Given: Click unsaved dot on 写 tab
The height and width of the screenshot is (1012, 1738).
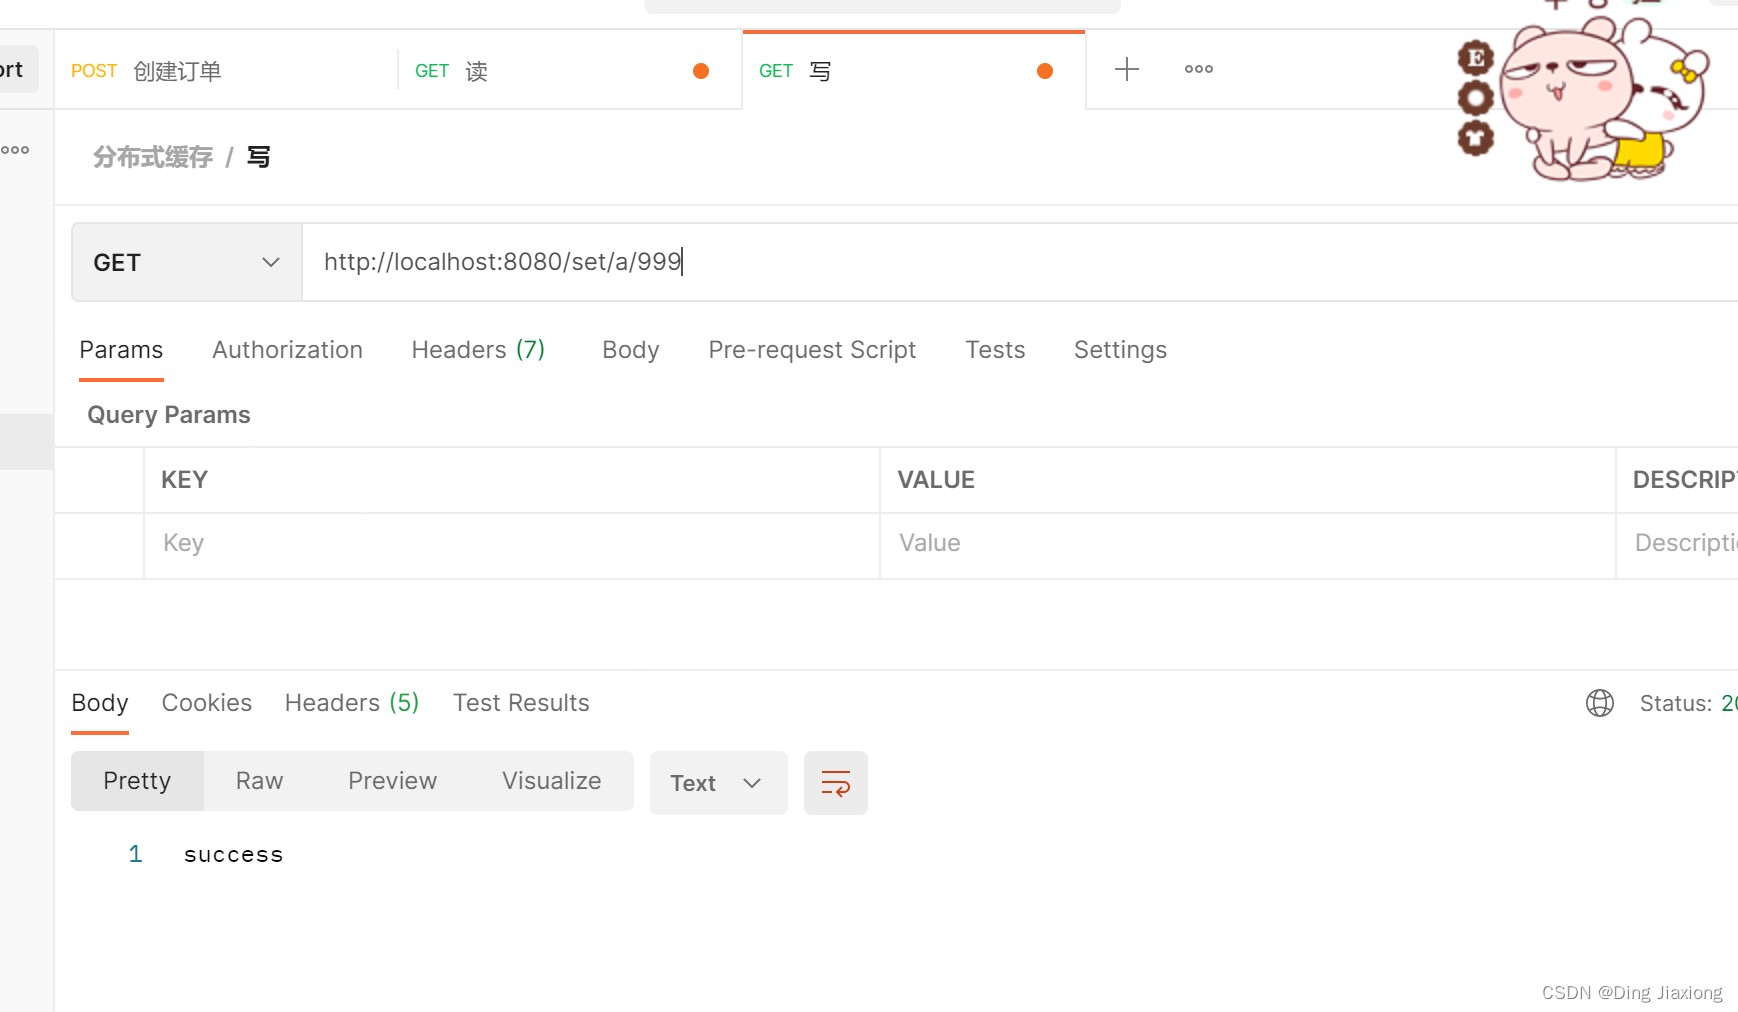Looking at the screenshot, I should [1045, 71].
